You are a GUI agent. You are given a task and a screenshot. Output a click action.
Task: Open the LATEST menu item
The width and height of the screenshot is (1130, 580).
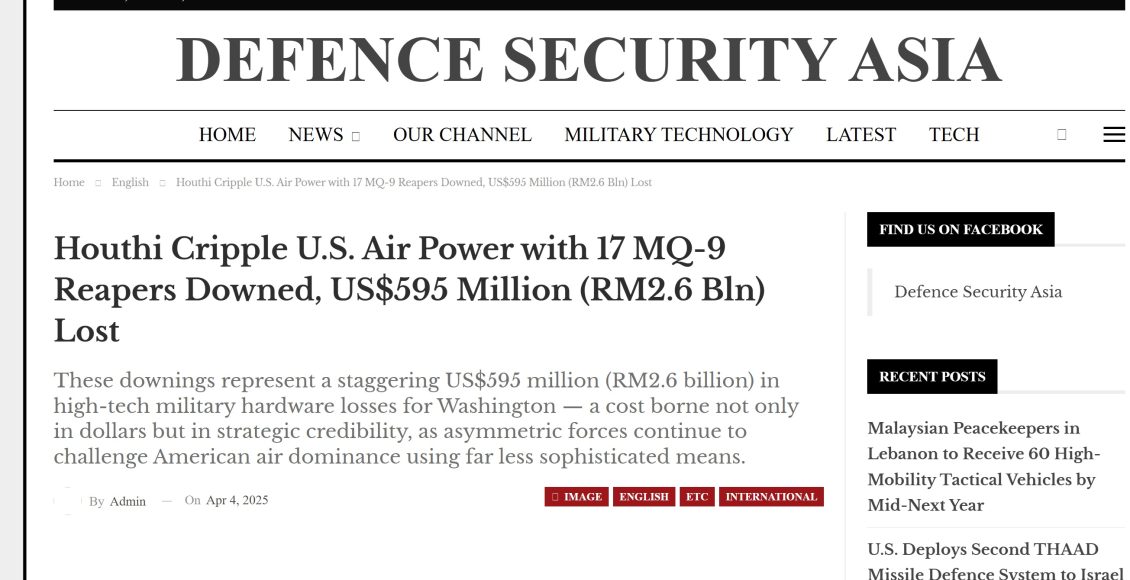tap(860, 135)
